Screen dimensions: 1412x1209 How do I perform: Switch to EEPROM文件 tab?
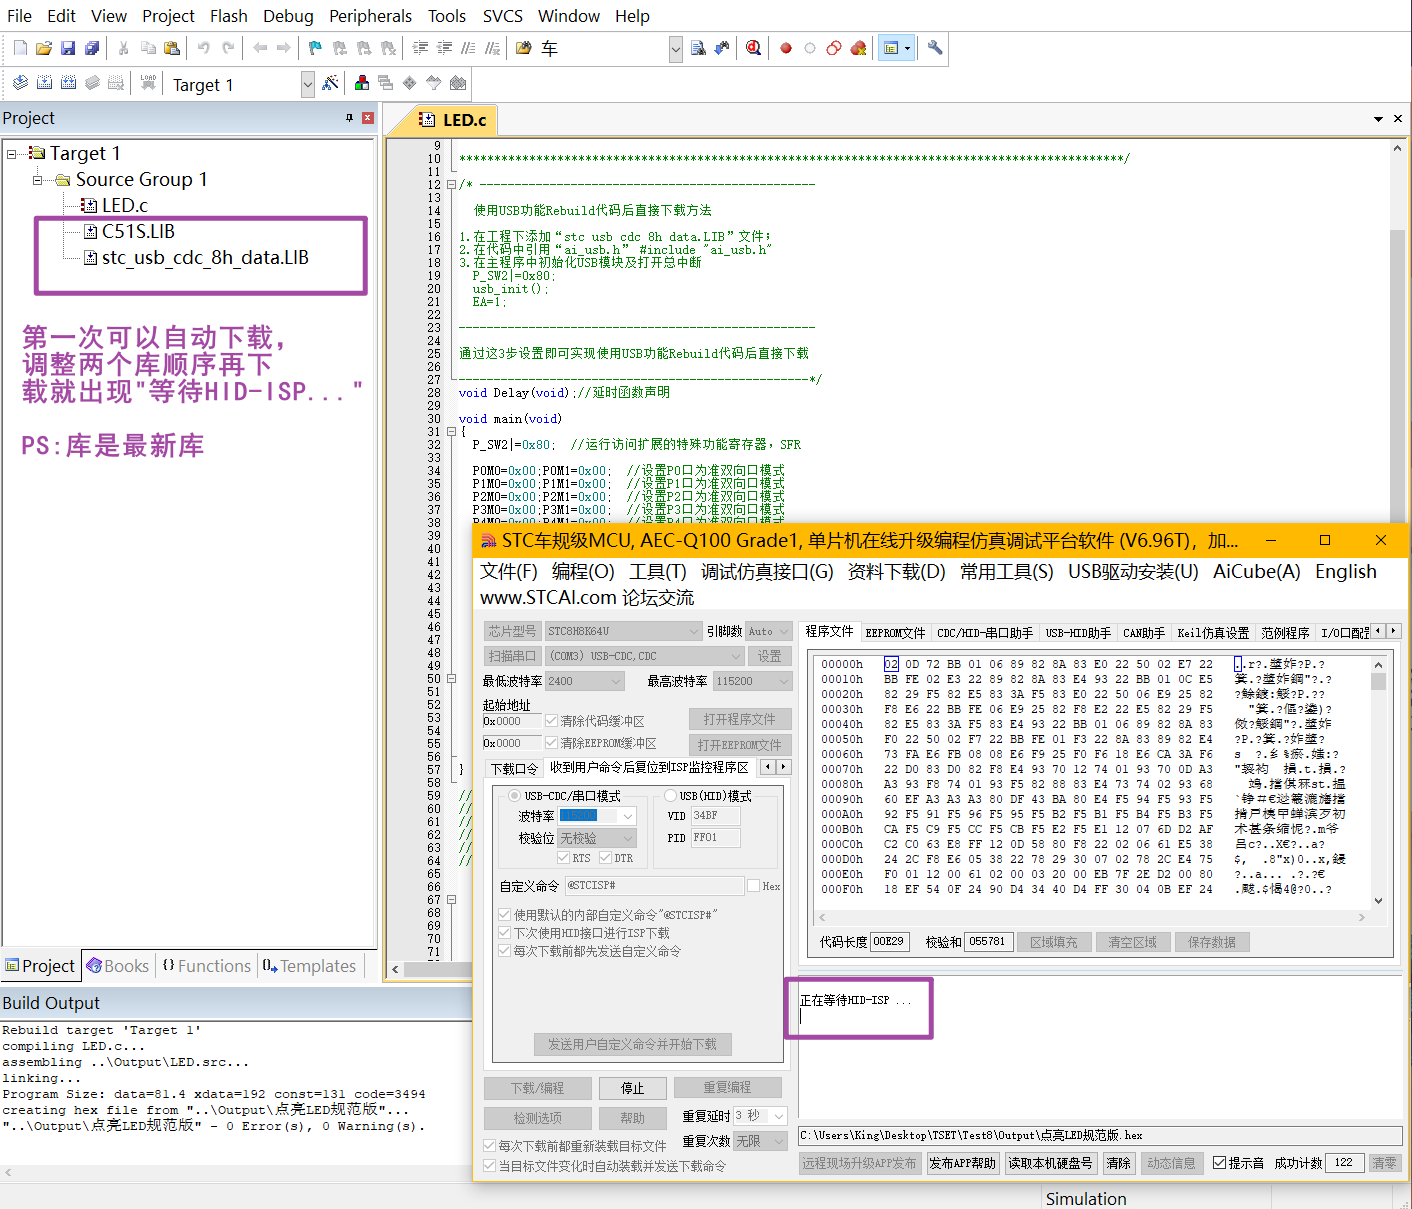(895, 633)
